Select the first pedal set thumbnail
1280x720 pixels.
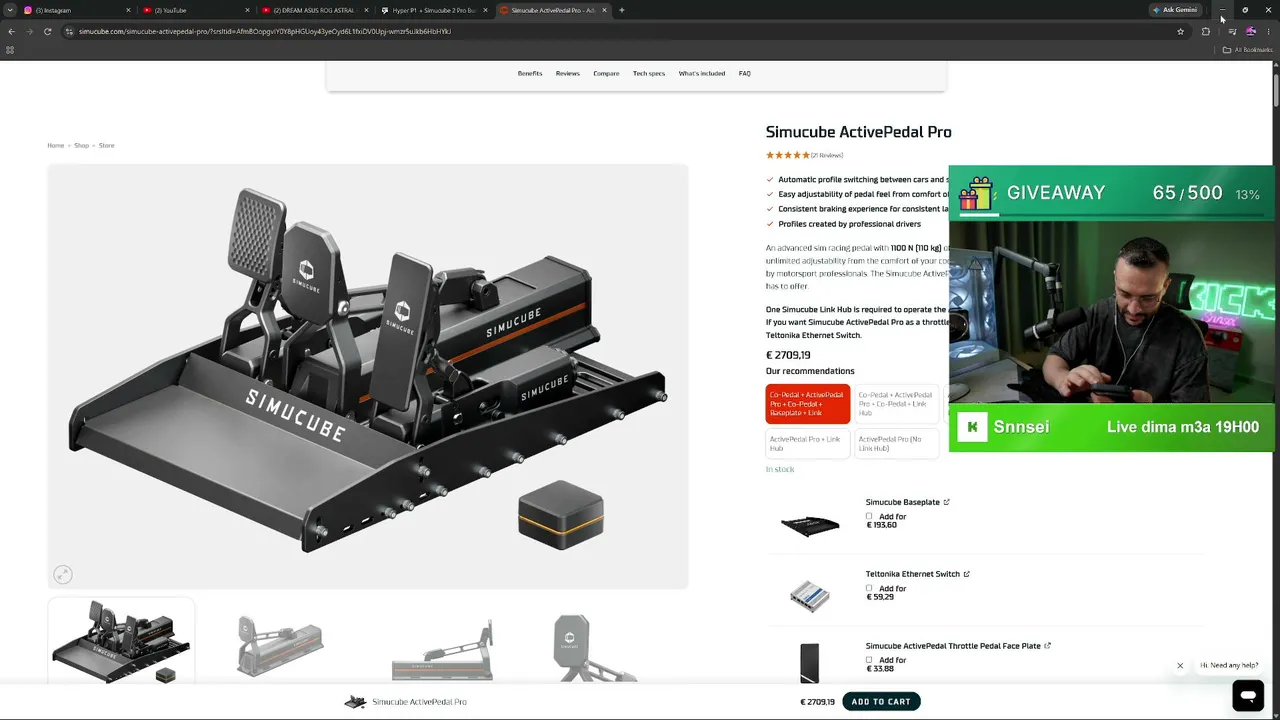tap(121, 642)
